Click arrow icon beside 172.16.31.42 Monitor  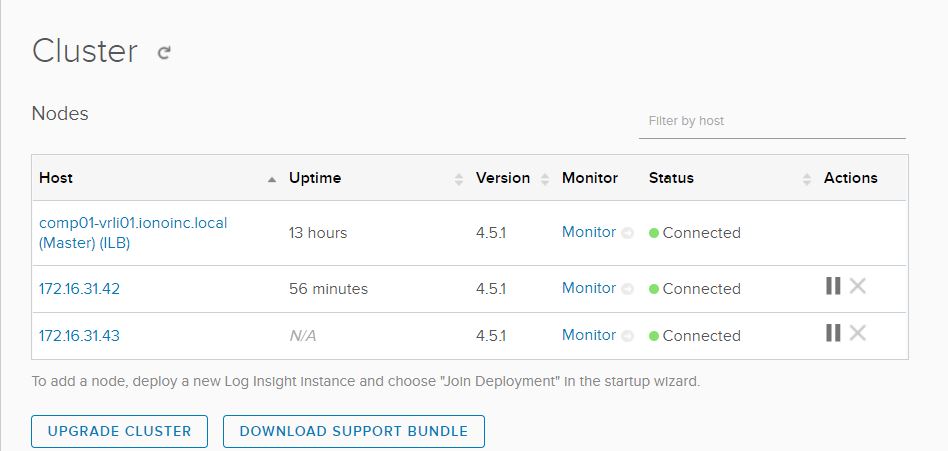point(628,289)
